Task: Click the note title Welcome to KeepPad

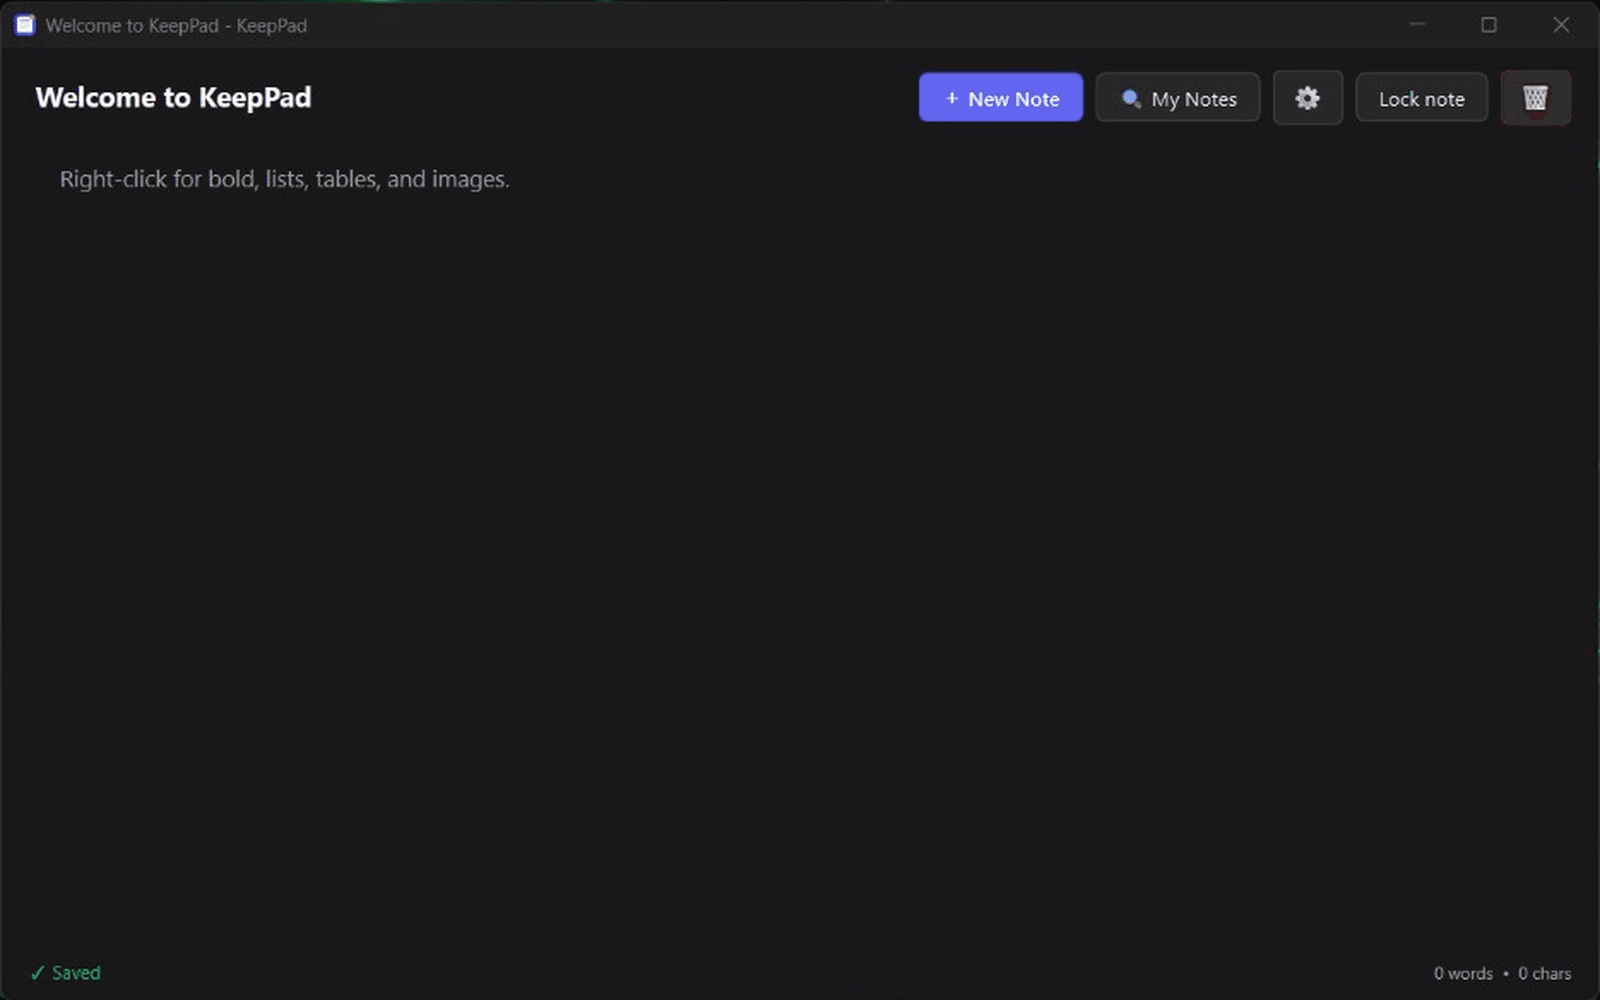Action: (173, 97)
